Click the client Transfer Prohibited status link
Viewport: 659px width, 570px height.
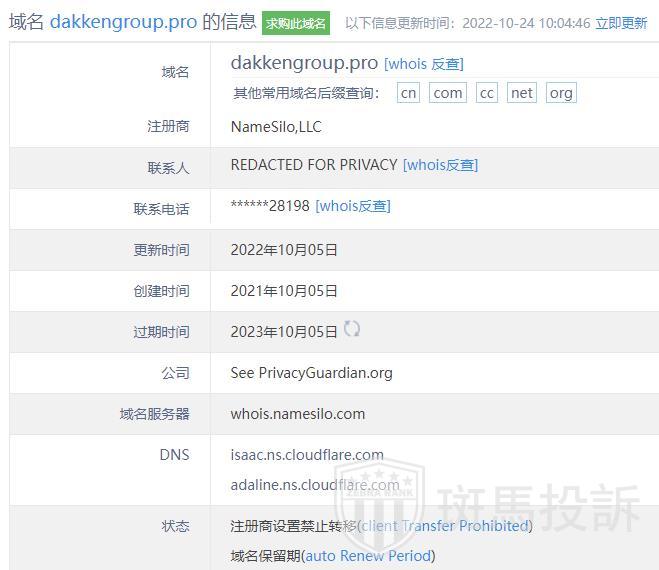click(446, 526)
